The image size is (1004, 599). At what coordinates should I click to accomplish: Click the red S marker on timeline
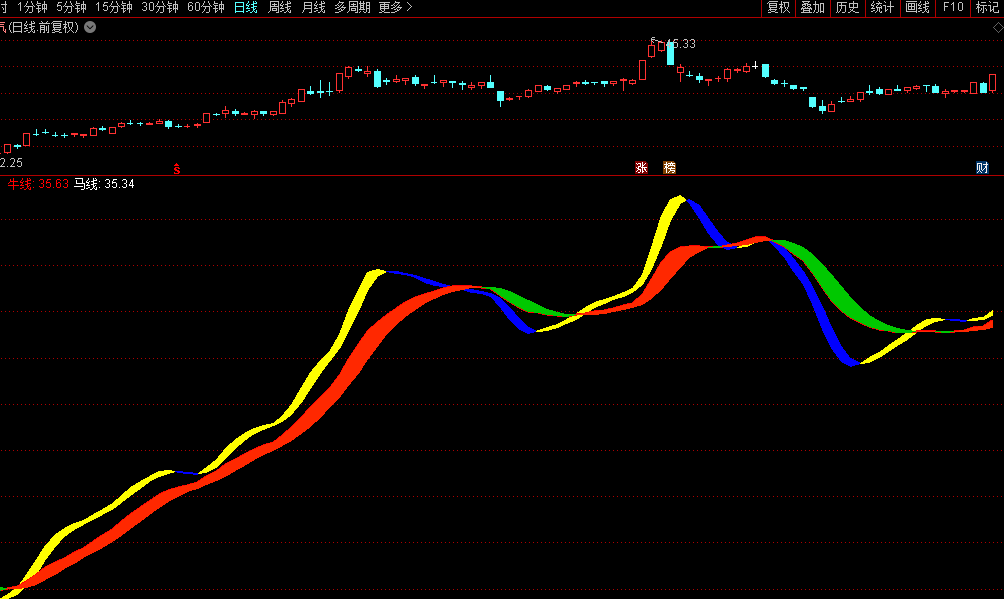(177, 169)
